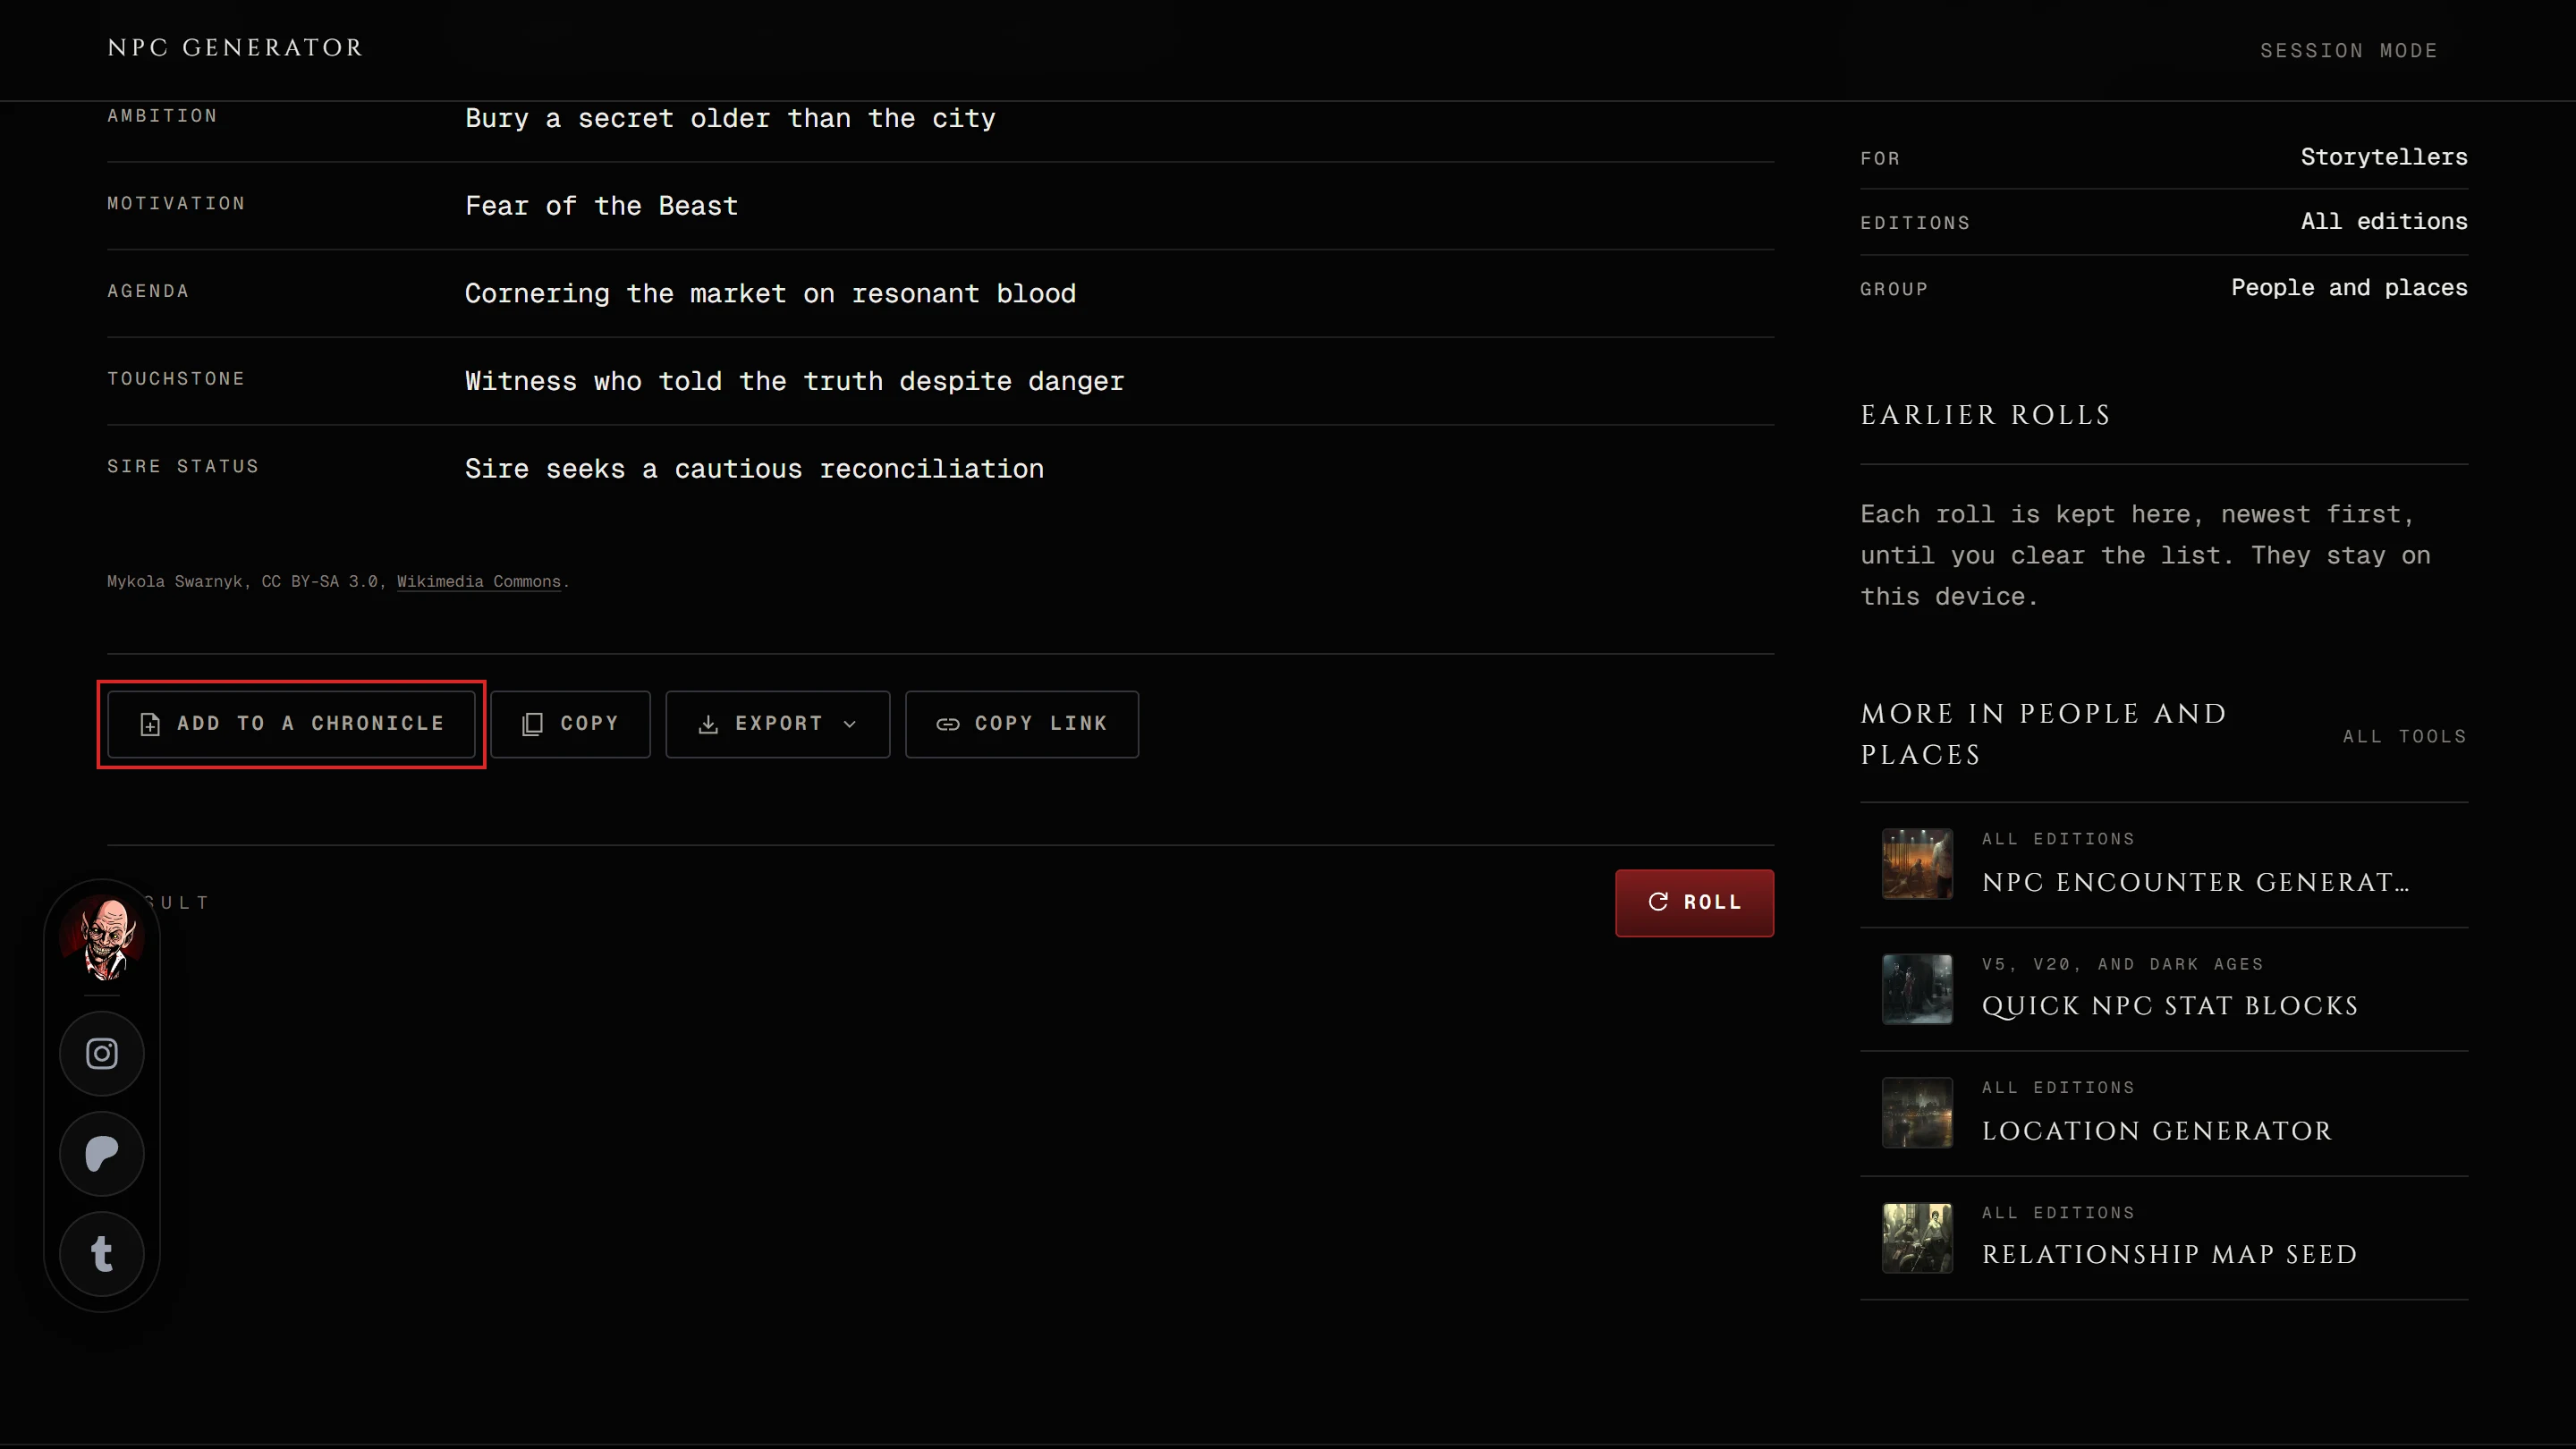Click the vampire avatar icon
2576x1449 pixels.
pos(103,937)
